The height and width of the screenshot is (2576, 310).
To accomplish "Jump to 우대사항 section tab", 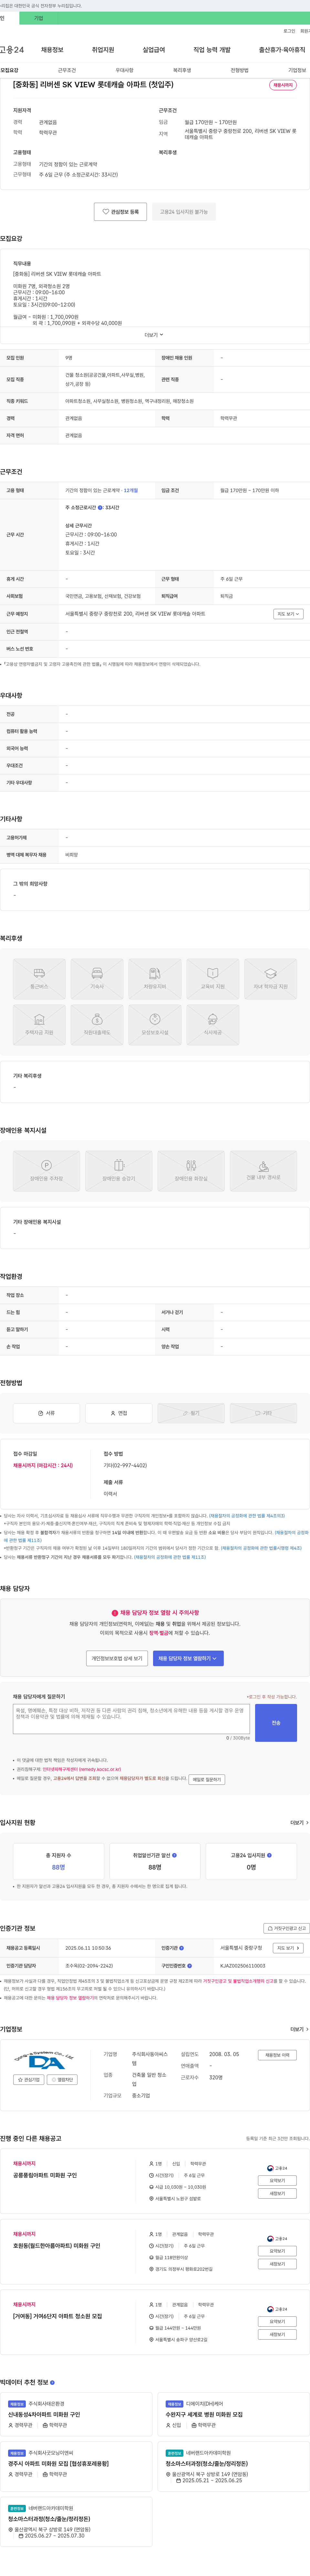I will click(124, 70).
